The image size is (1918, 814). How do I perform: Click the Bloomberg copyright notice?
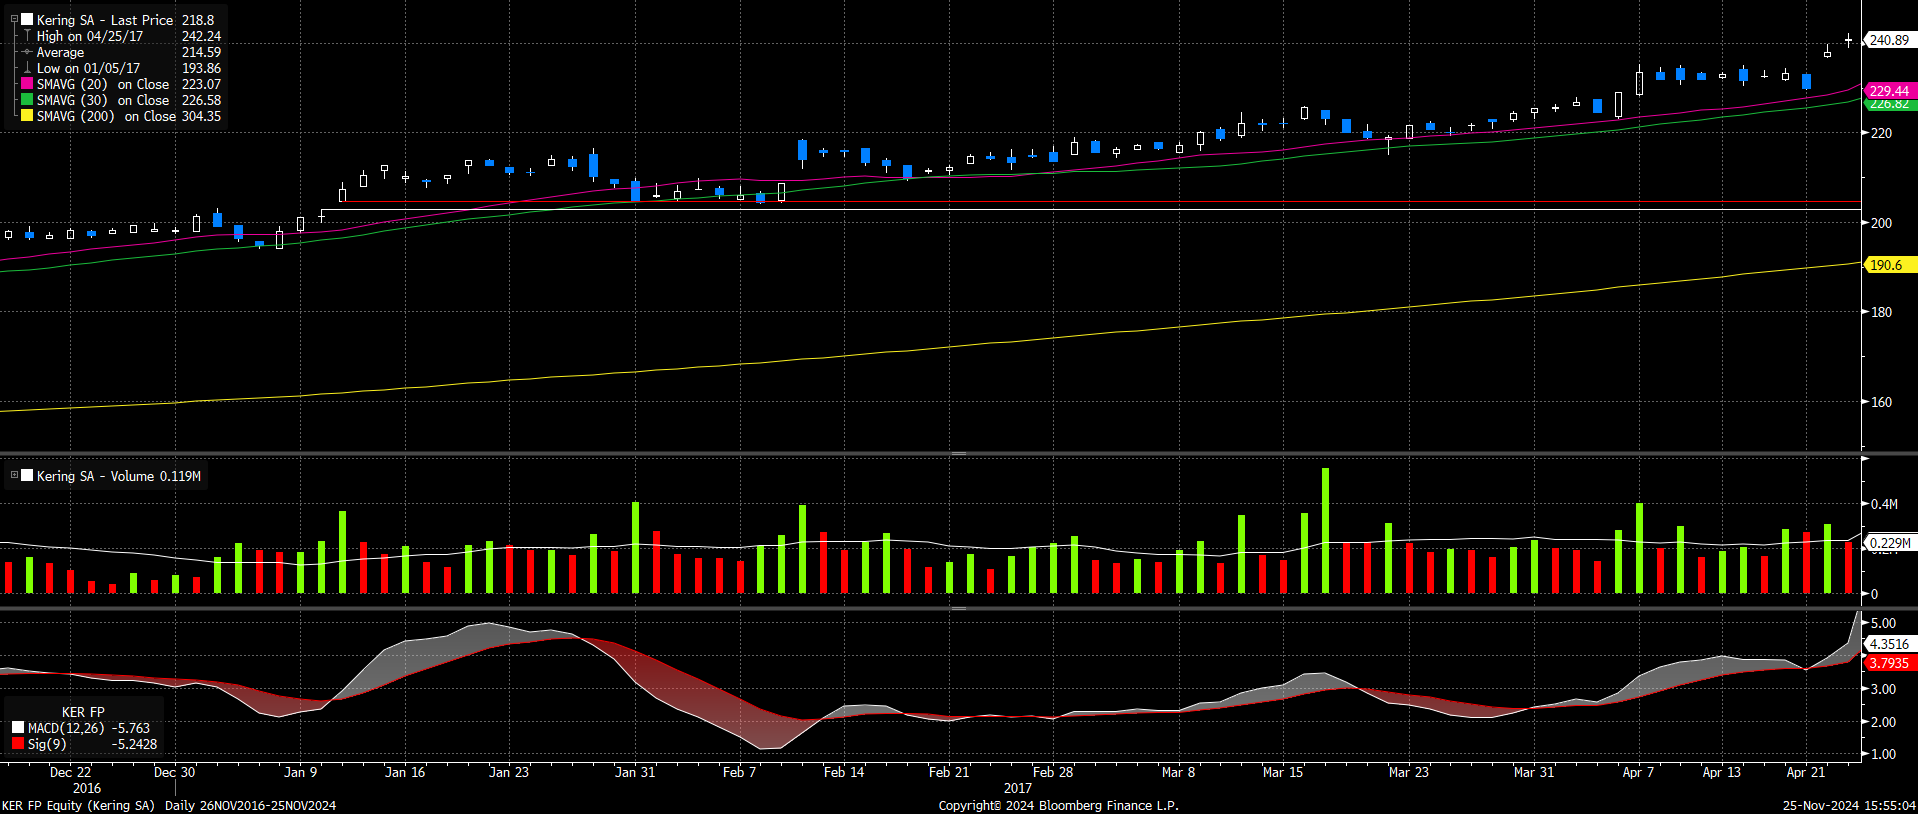(x=1058, y=805)
